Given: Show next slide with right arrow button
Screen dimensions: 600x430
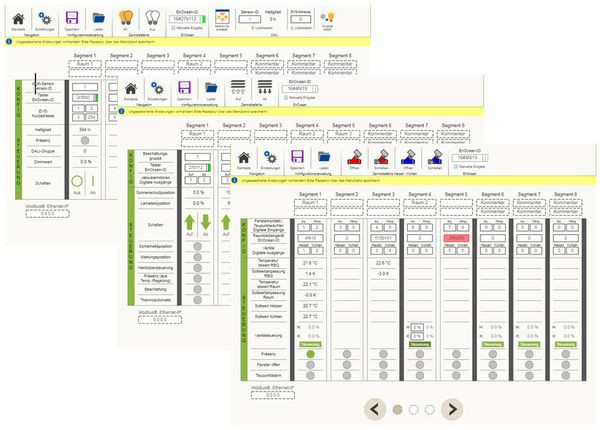Looking at the screenshot, I should 452,408.
